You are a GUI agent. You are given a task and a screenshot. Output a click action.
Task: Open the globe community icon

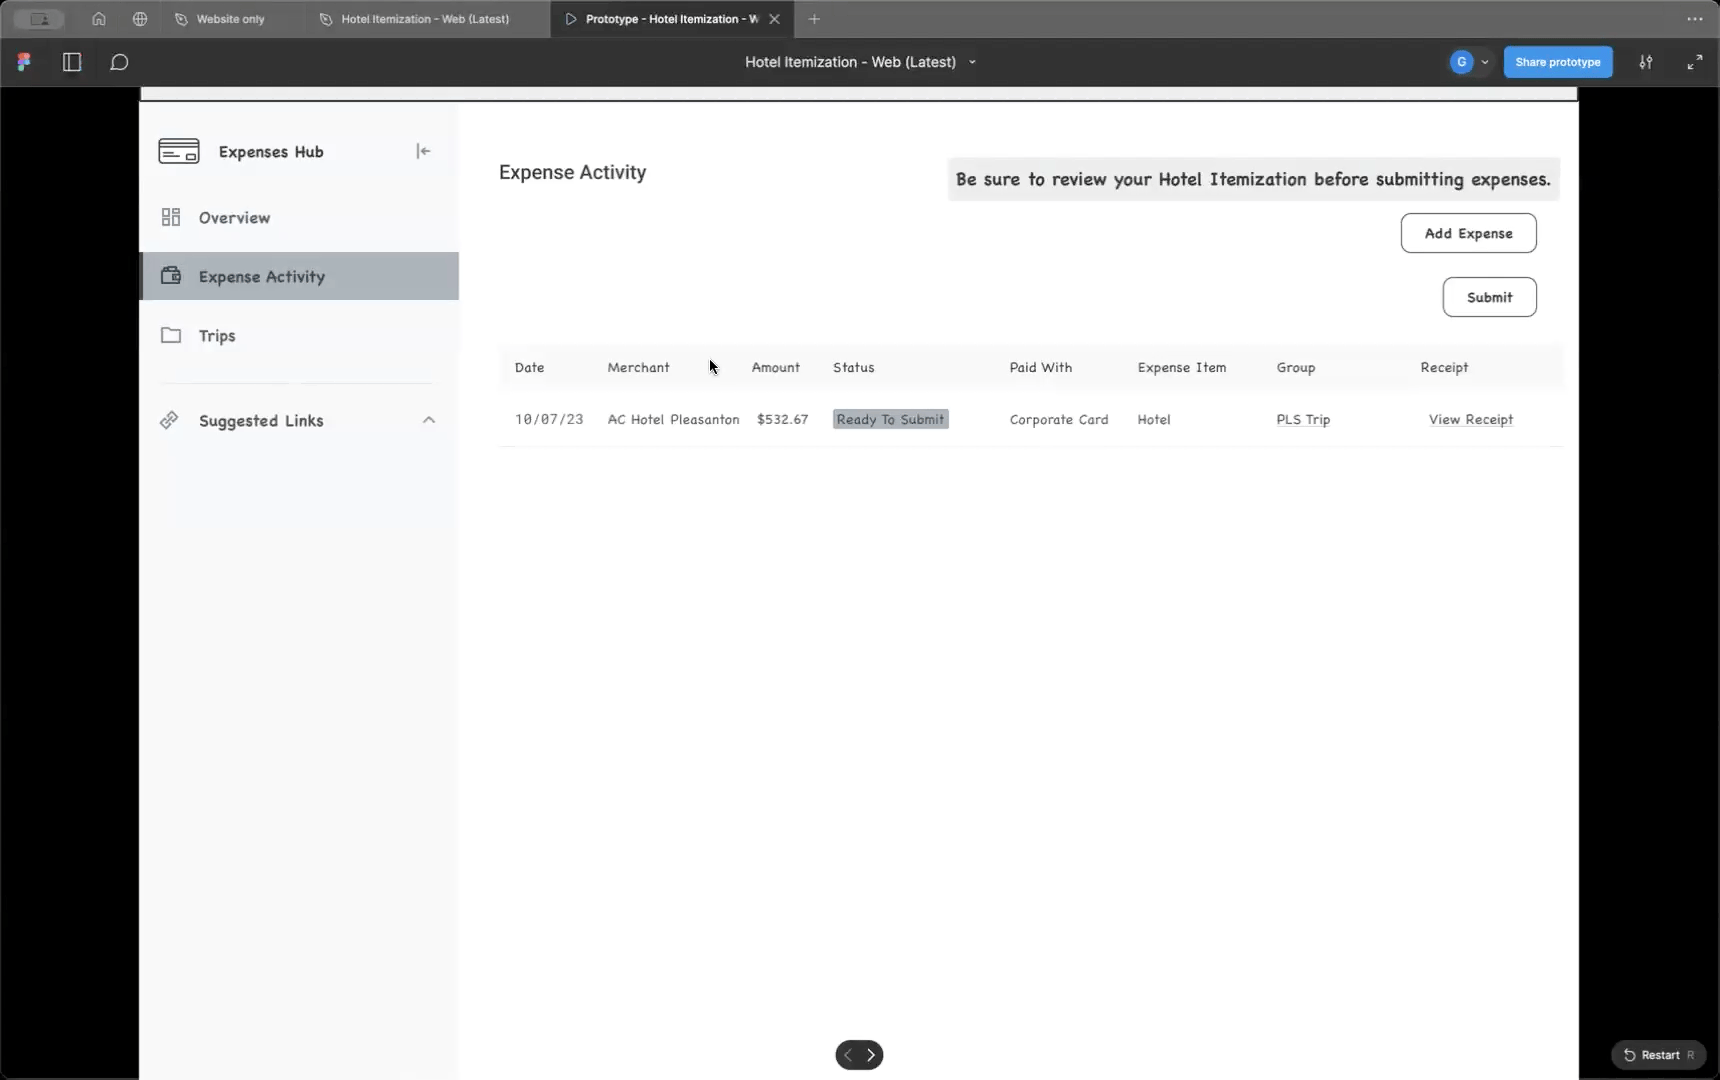(140, 19)
